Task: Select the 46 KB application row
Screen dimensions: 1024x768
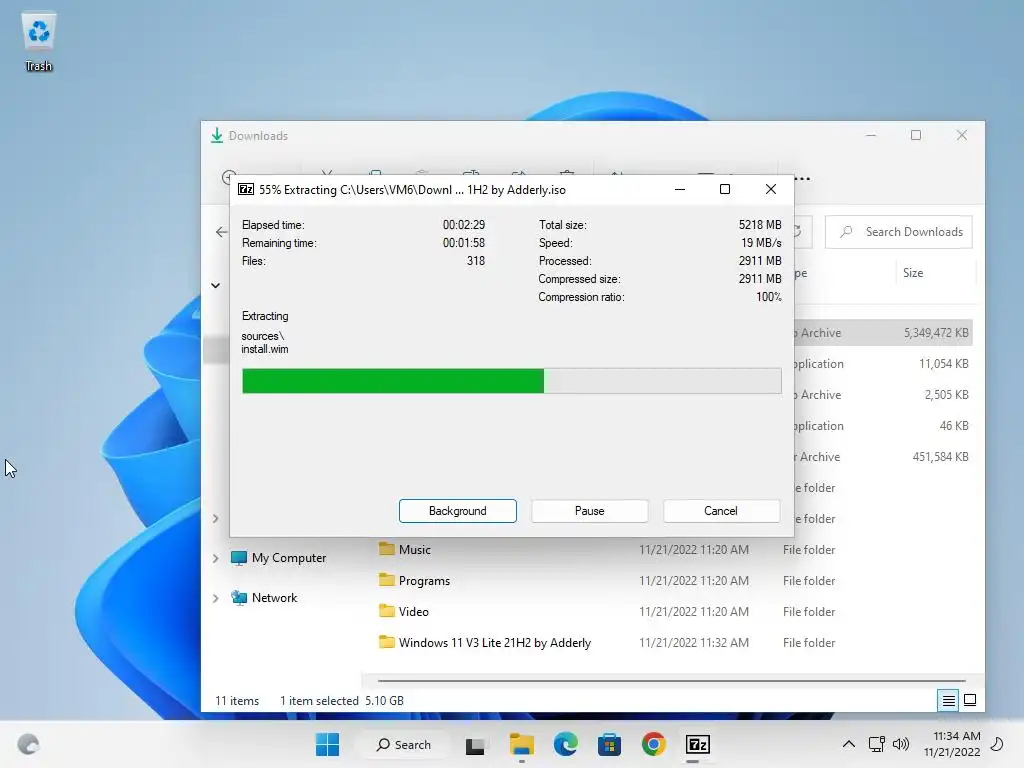Action: coord(883,426)
